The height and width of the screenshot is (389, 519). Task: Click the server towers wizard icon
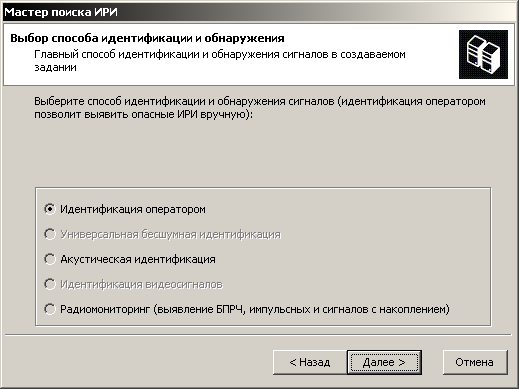tap(483, 54)
